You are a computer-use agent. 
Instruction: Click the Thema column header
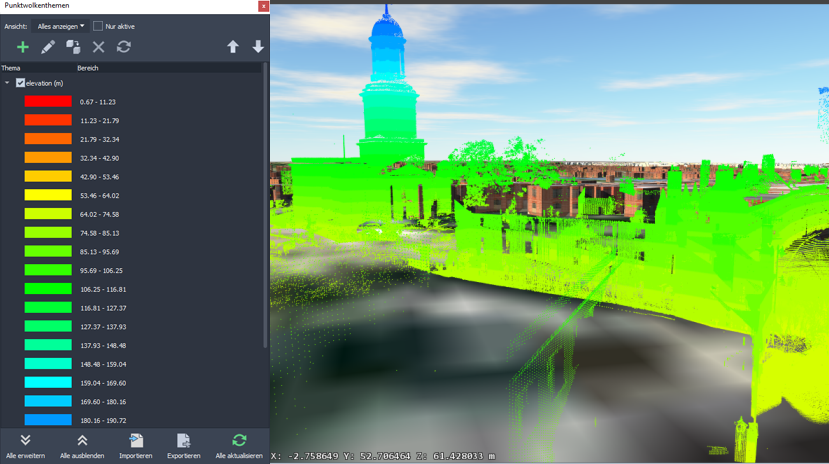[11, 68]
